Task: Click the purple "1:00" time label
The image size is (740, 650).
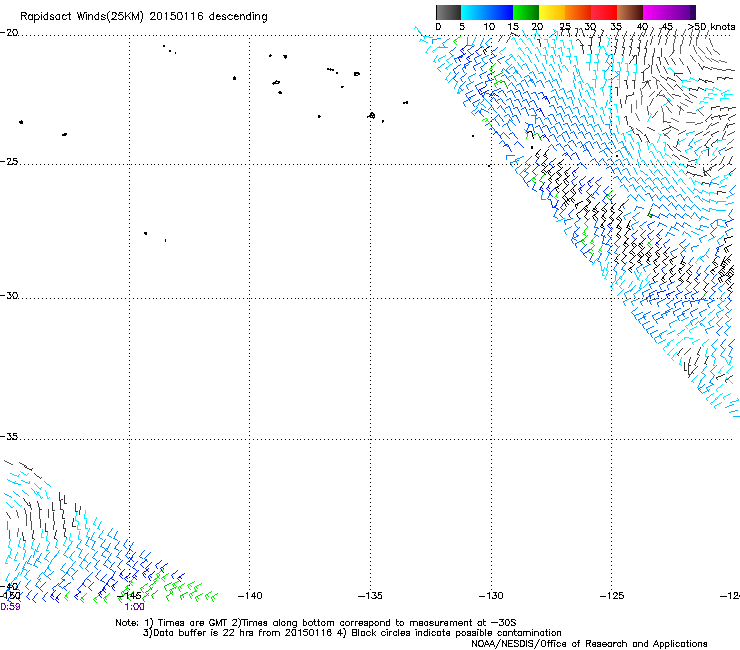Action: click(135, 607)
